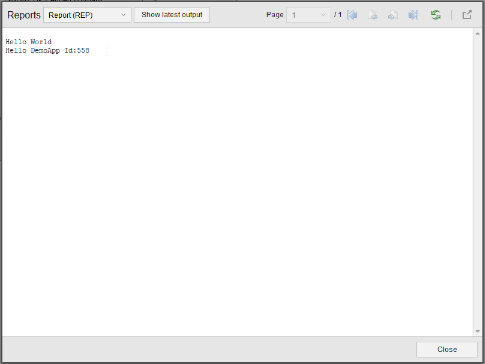
Task: Close the Reports dialog
Action: coord(447,349)
